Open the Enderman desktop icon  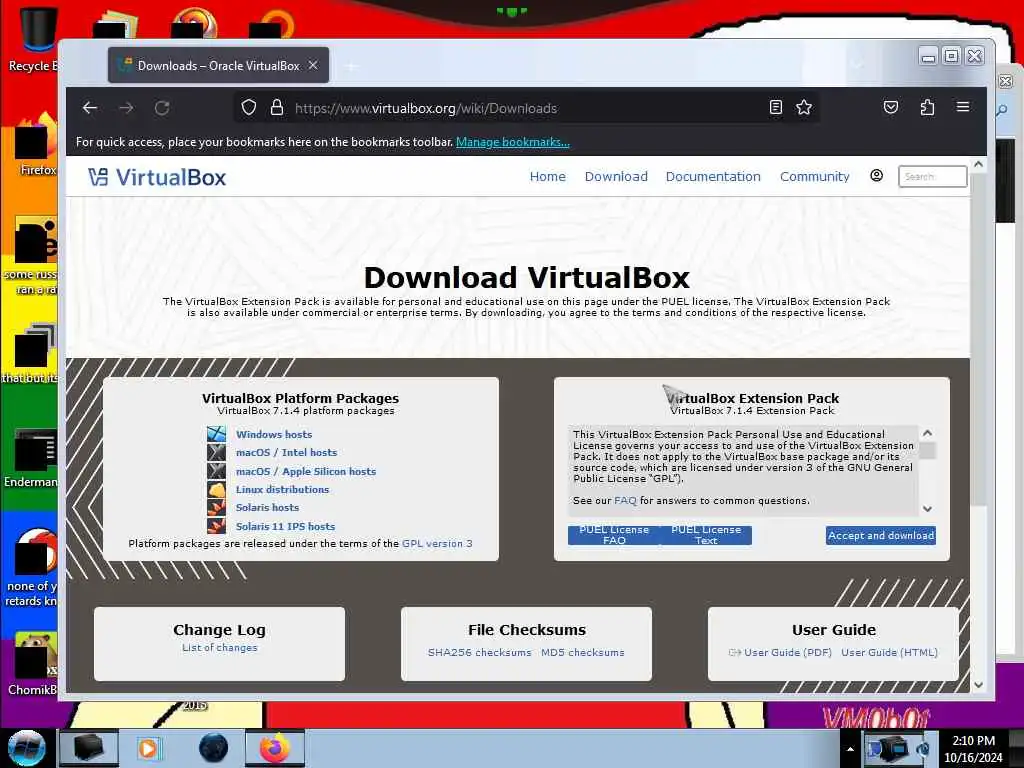pos(31,457)
